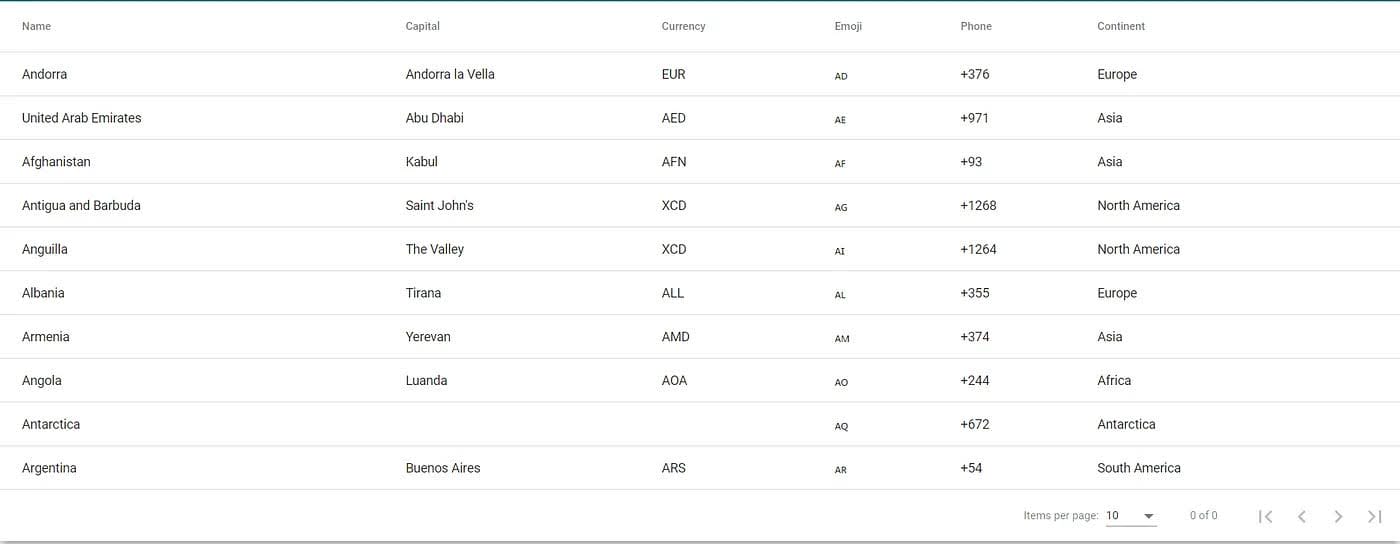Click the Buenos Aires capital cell
1400x544 pixels.
(443, 468)
